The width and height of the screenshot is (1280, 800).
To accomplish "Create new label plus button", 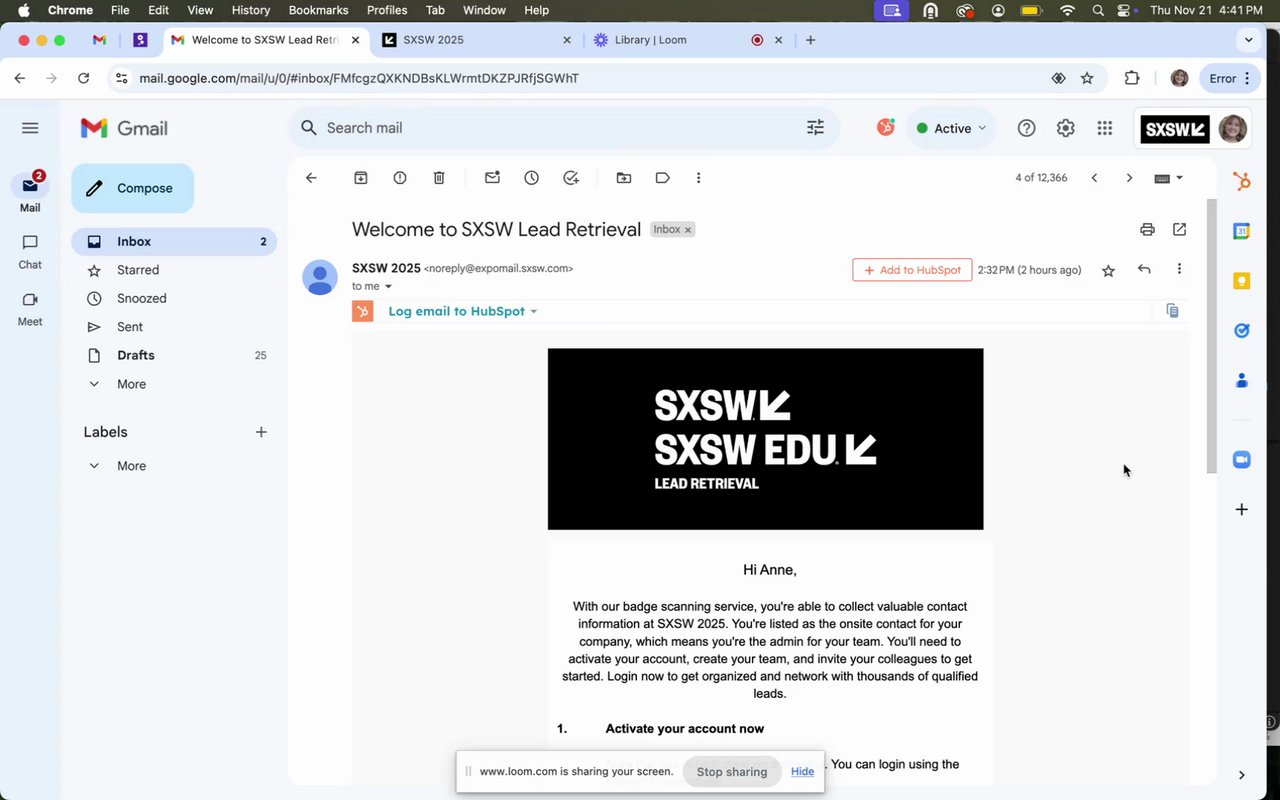I will [261, 432].
